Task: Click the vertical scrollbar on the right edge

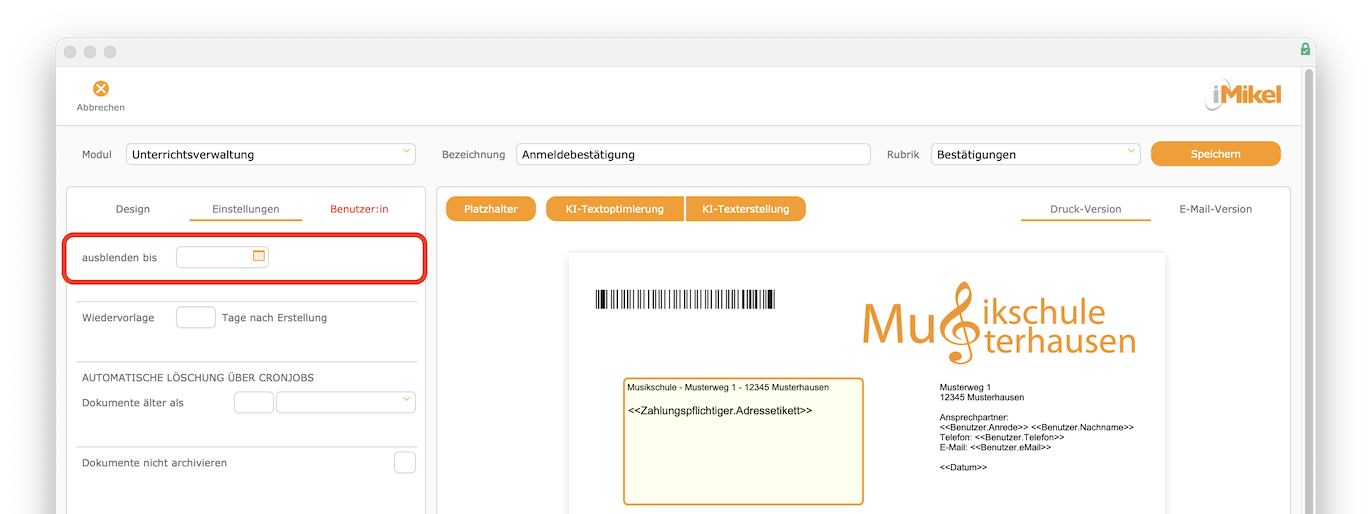Action: 1309,290
